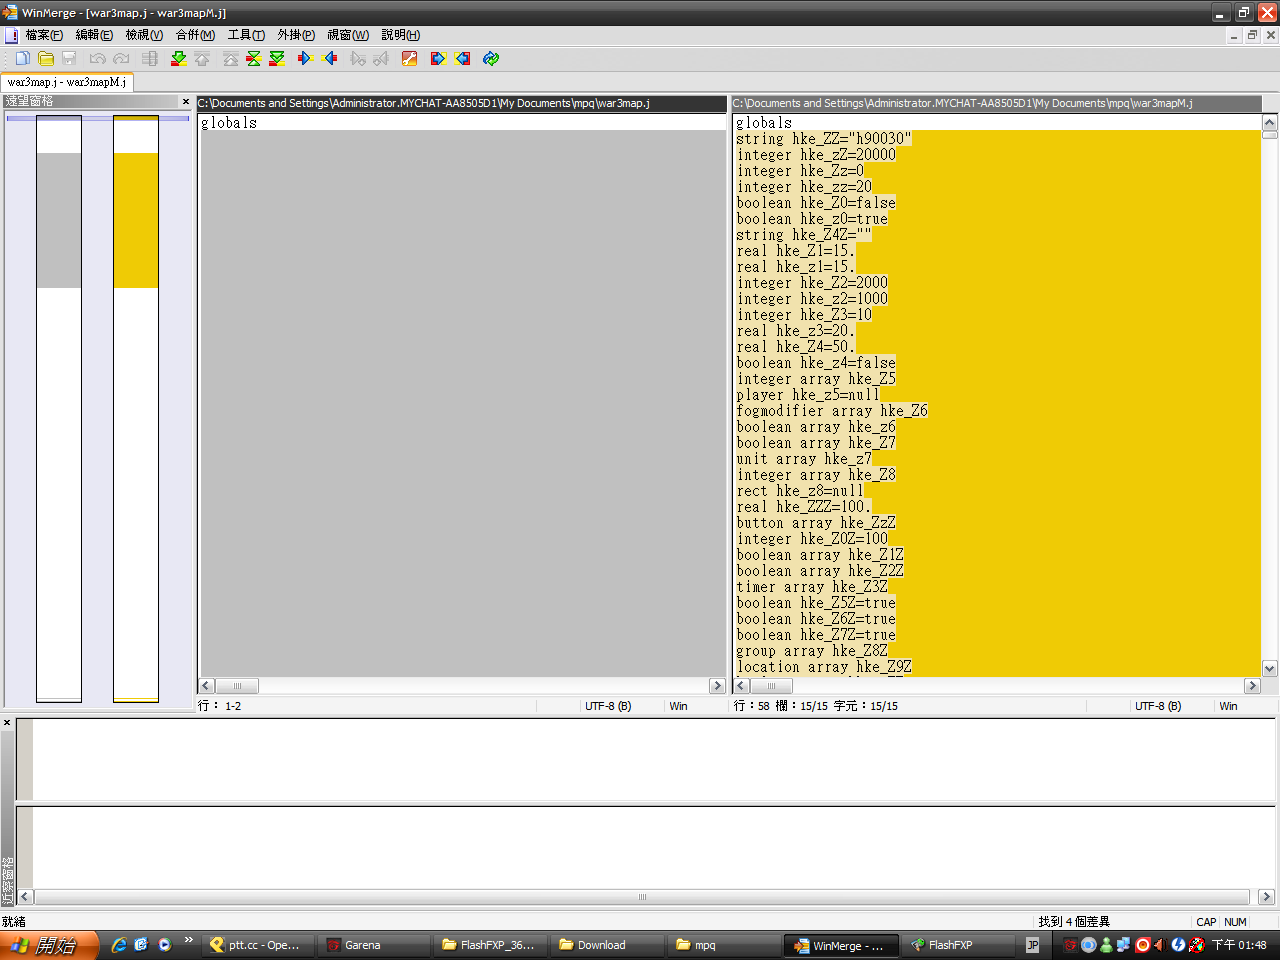Copy all differences to the left
1280x960 pixels.
click(x=463, y=59)
